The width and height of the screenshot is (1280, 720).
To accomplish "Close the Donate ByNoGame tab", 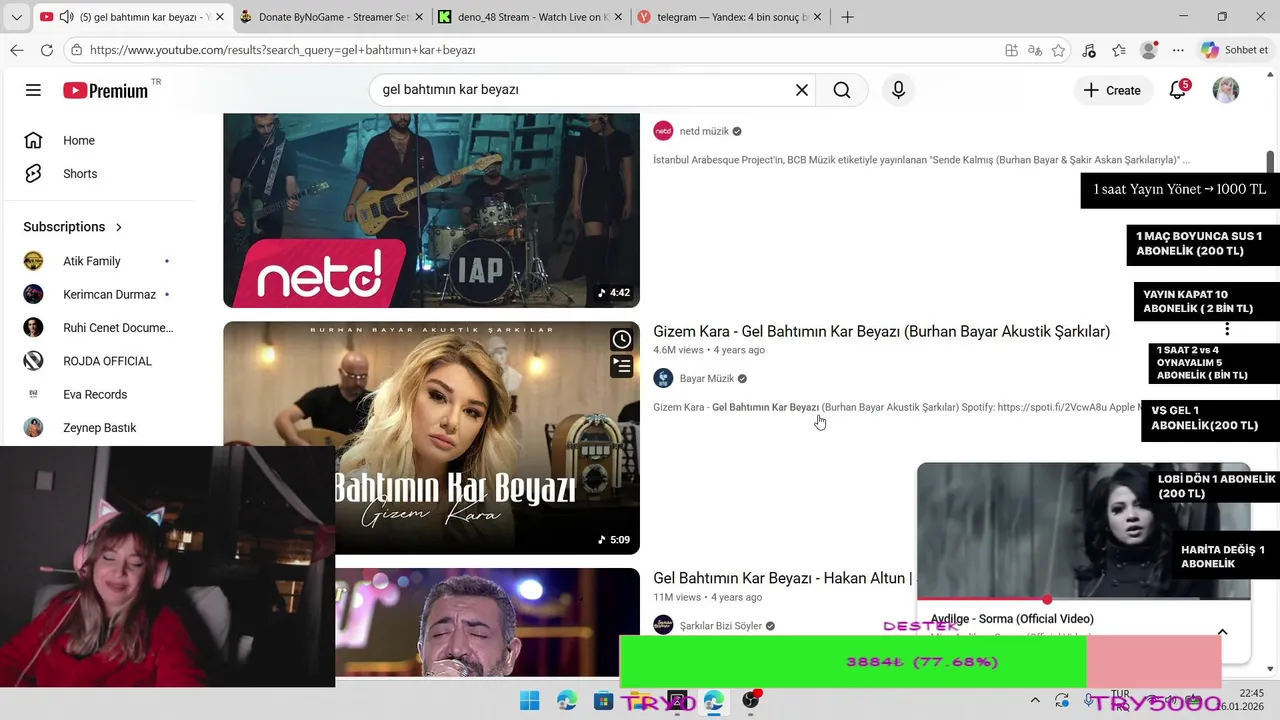I will coord(418,17).
